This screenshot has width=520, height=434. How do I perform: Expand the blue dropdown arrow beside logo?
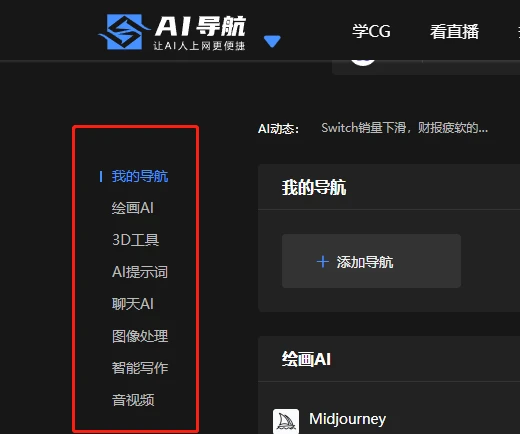pos(272,41)
